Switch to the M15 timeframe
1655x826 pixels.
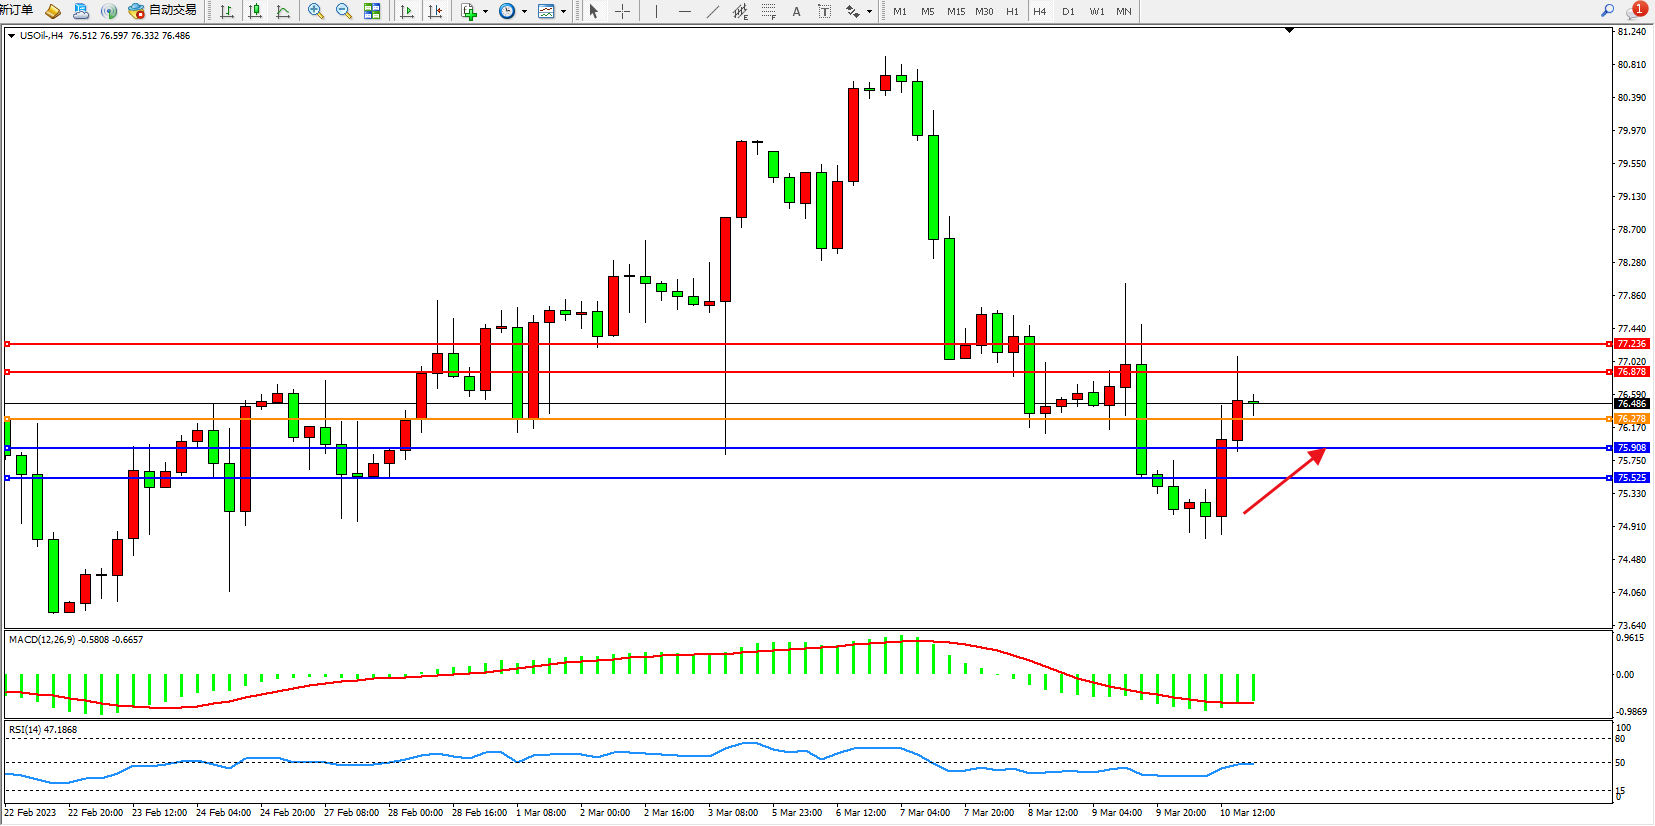point(956,11)
